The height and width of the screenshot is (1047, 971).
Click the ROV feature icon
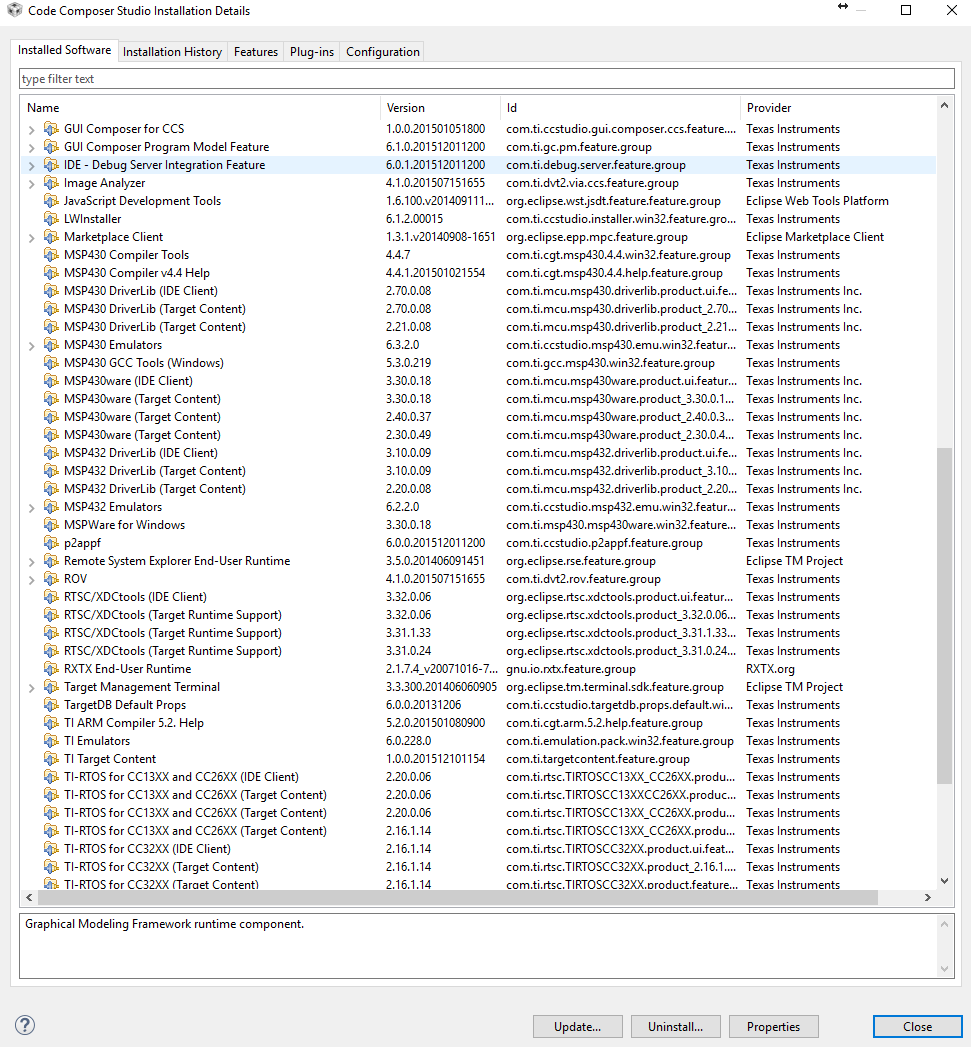coord(51,579)
